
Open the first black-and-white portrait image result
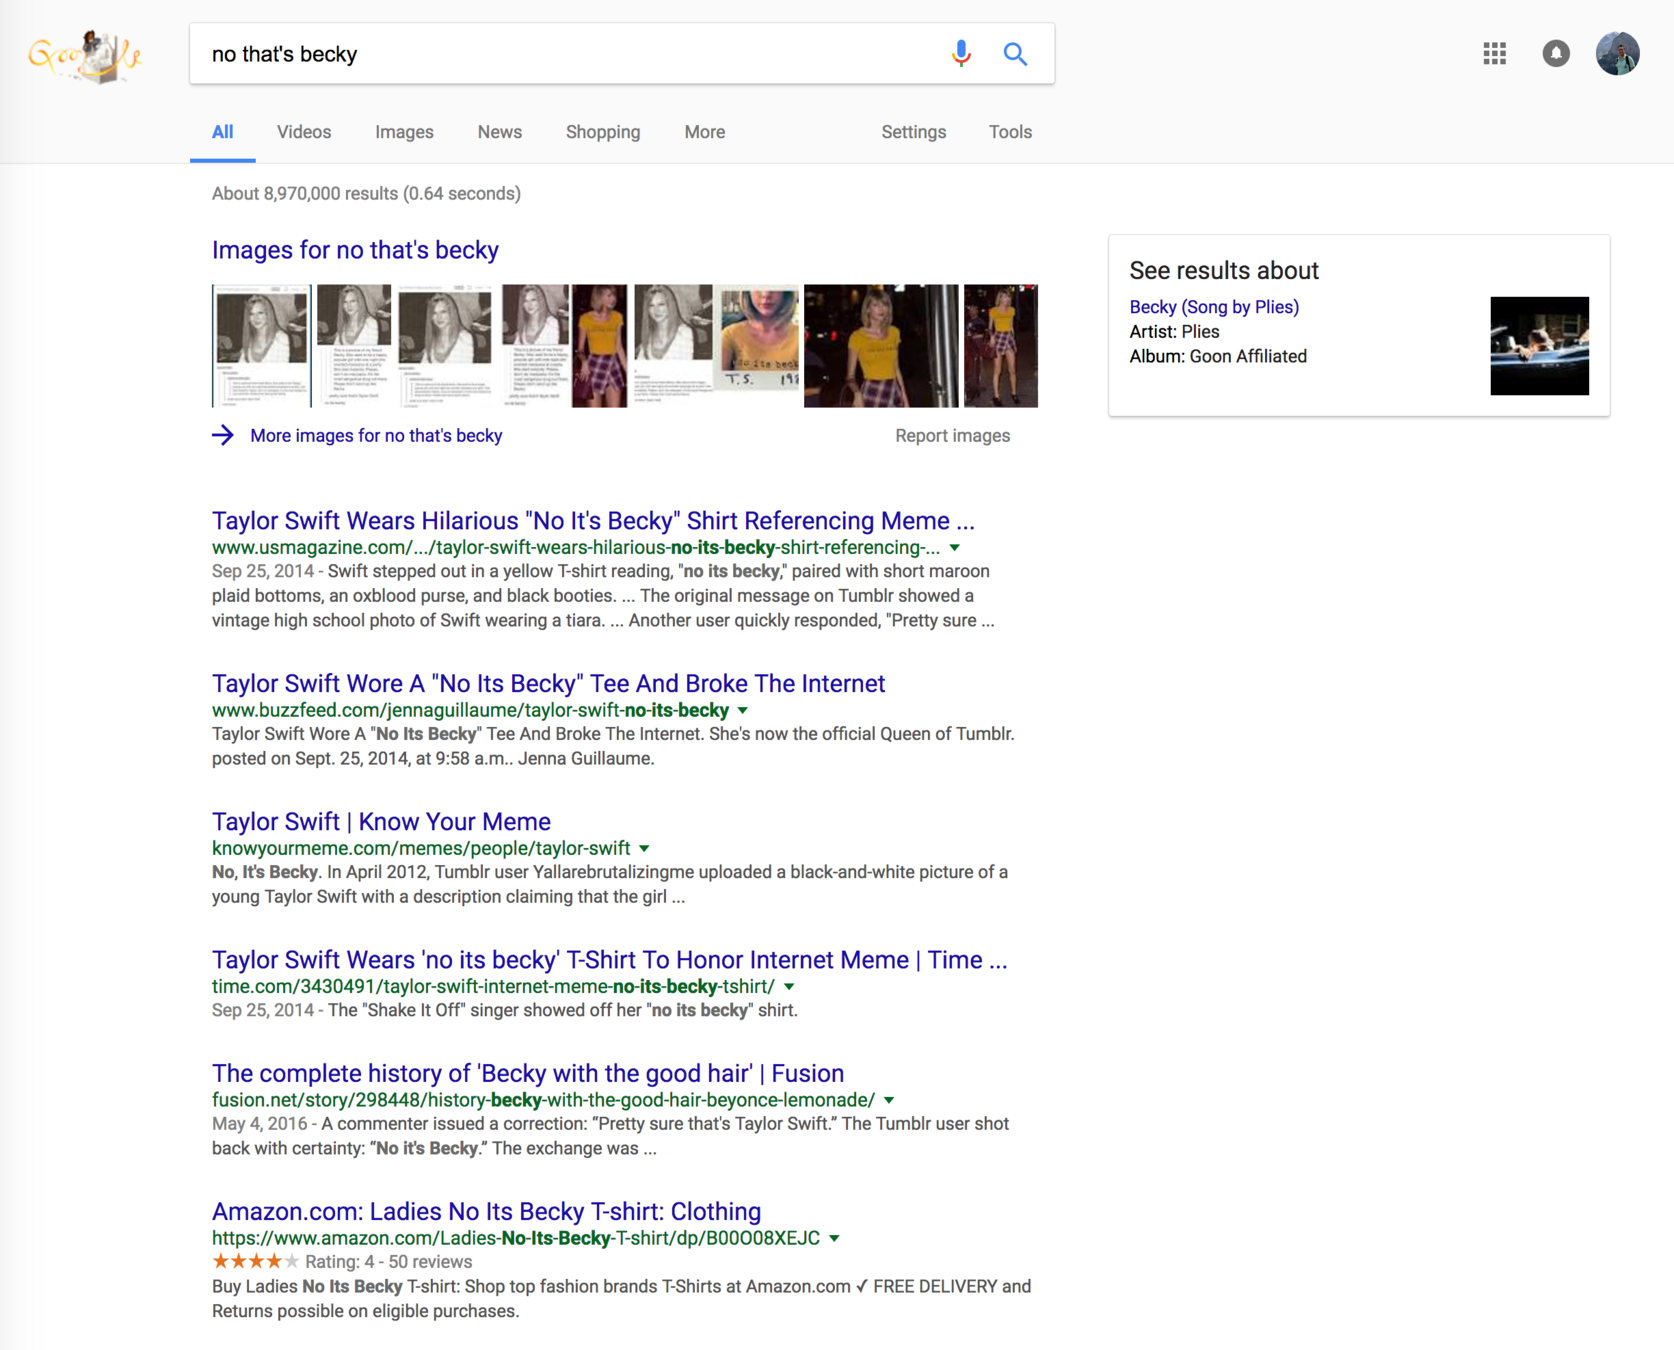point(262,346)
